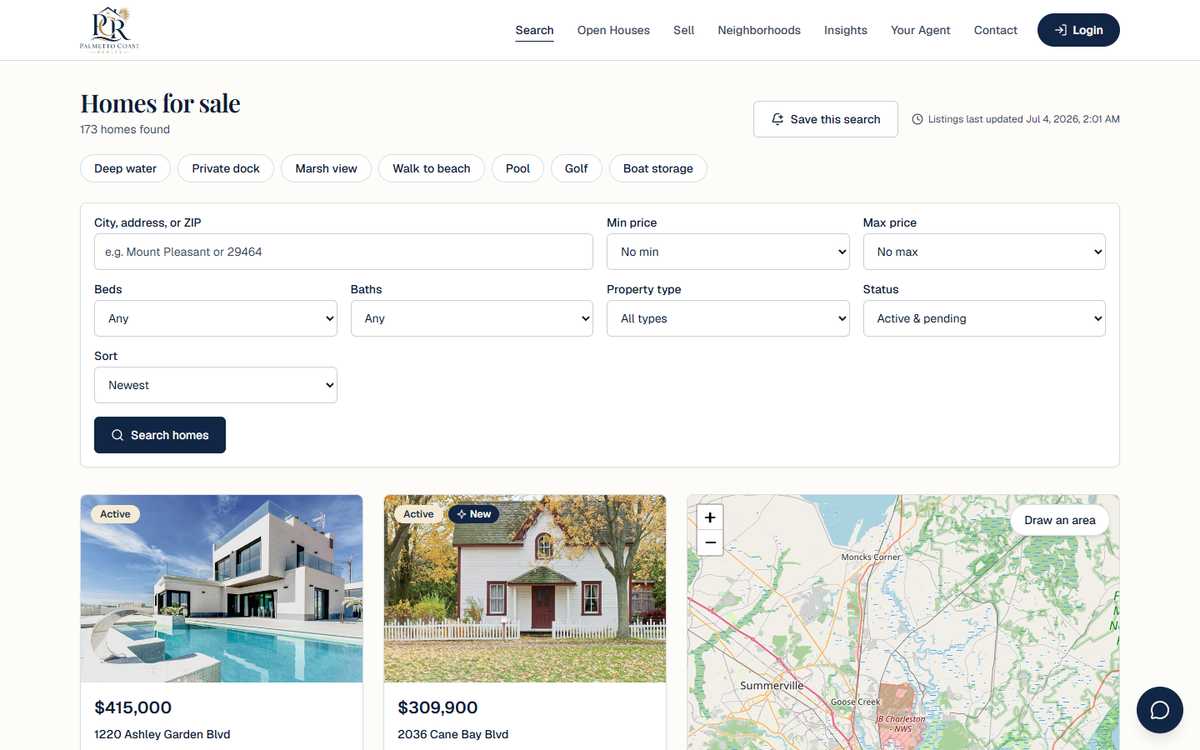Open the $415,000 listing photo
This screenshot has width=1200, height=750.
coord(222,589)
